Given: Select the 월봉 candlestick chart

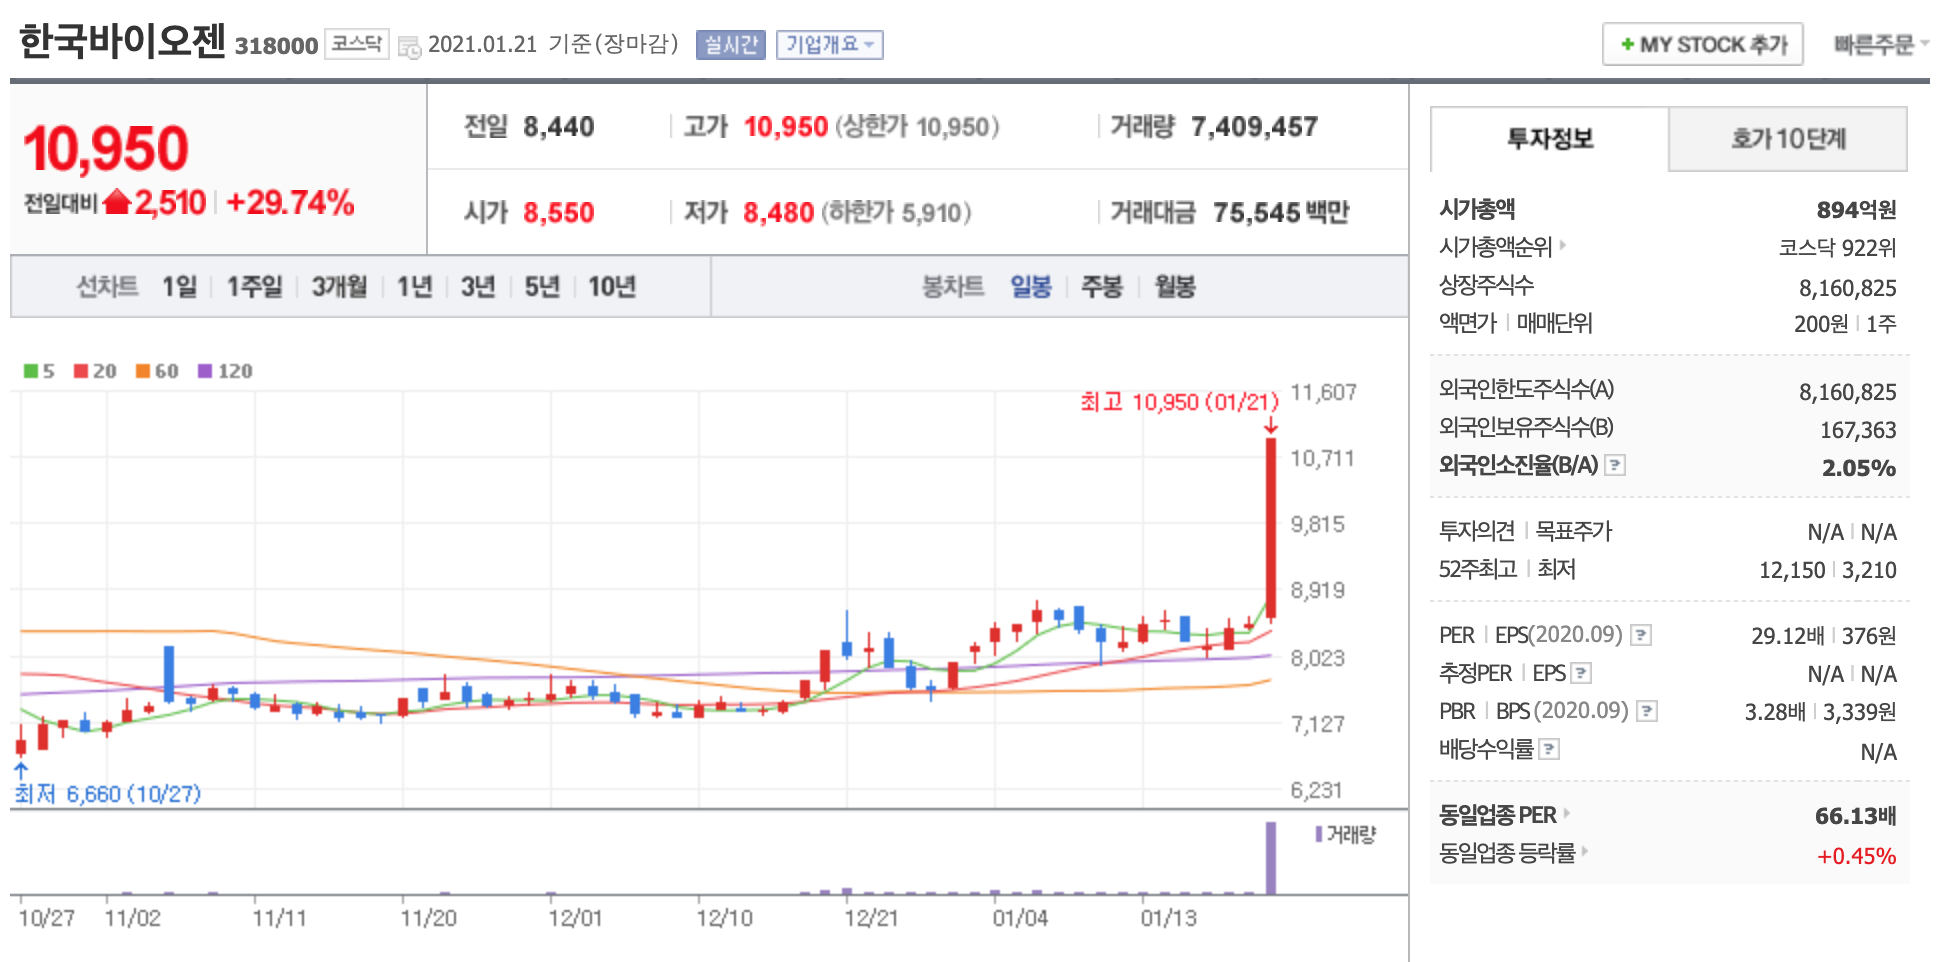Looking at the screenshot, I should click(x=1175, y=287).
